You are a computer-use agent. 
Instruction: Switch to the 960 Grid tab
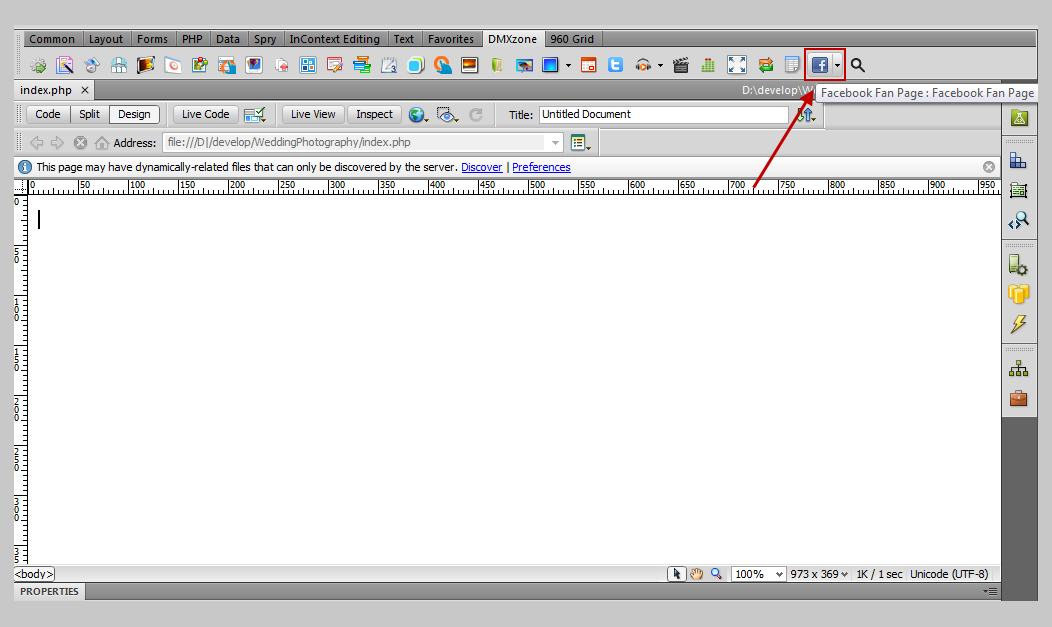572,39
